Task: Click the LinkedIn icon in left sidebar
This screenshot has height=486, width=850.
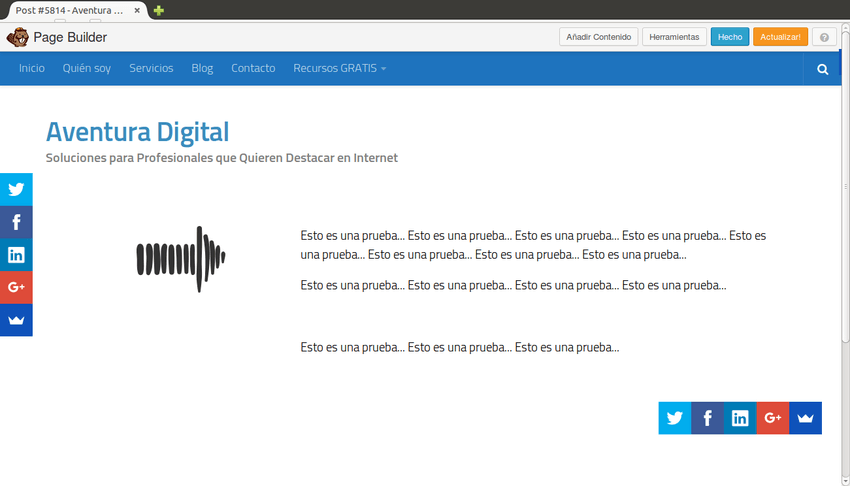Action: tap(16, 255)
